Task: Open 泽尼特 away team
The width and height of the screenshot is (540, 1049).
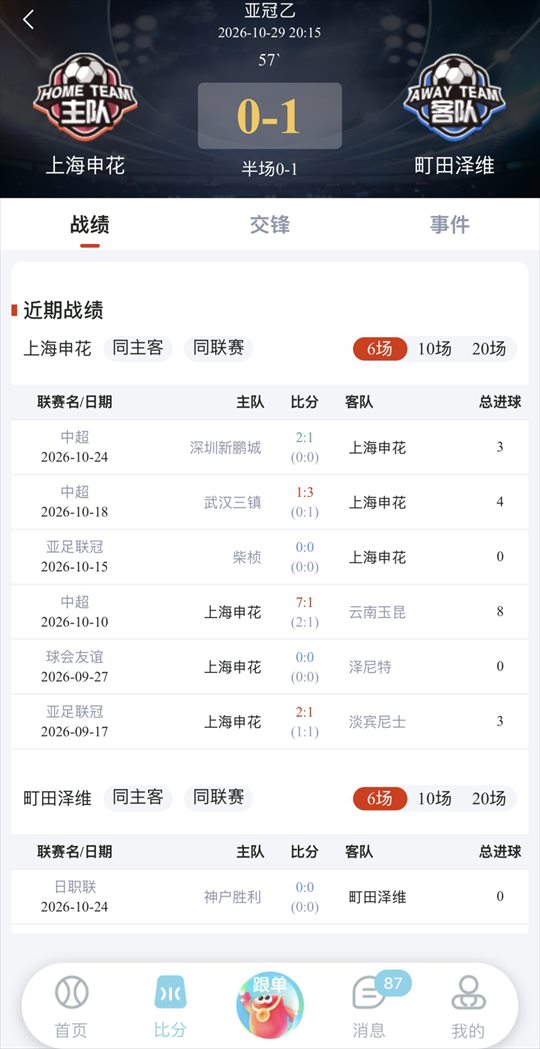Action: 370,667
